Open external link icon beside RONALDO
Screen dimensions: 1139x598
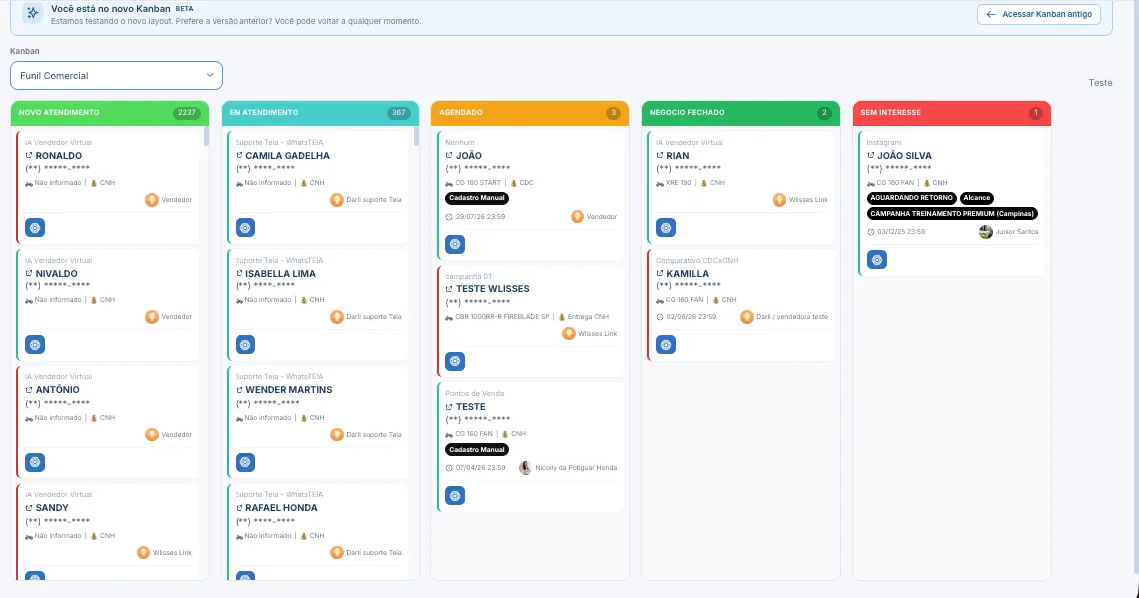click(29, 155)
